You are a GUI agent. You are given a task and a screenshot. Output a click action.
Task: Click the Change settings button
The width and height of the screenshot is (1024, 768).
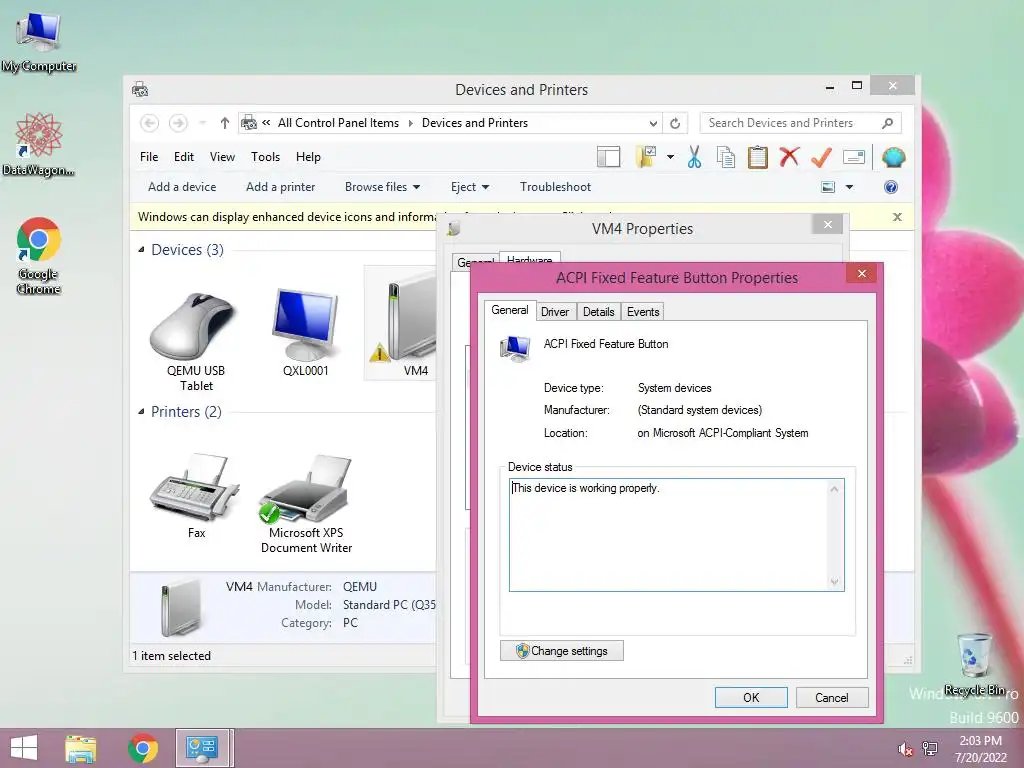(x=562, y=651)
